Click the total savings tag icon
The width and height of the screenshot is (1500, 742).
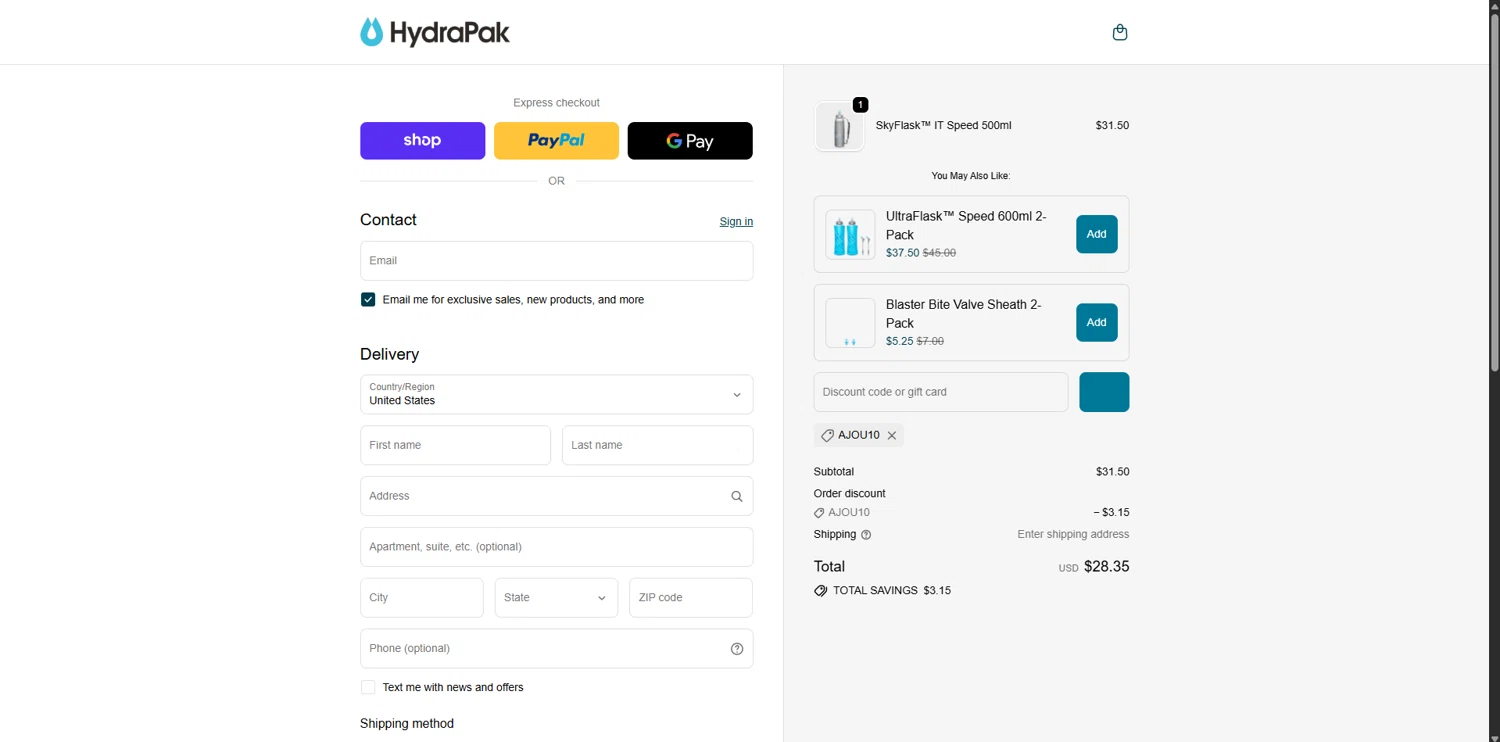[x=821, y=591]
